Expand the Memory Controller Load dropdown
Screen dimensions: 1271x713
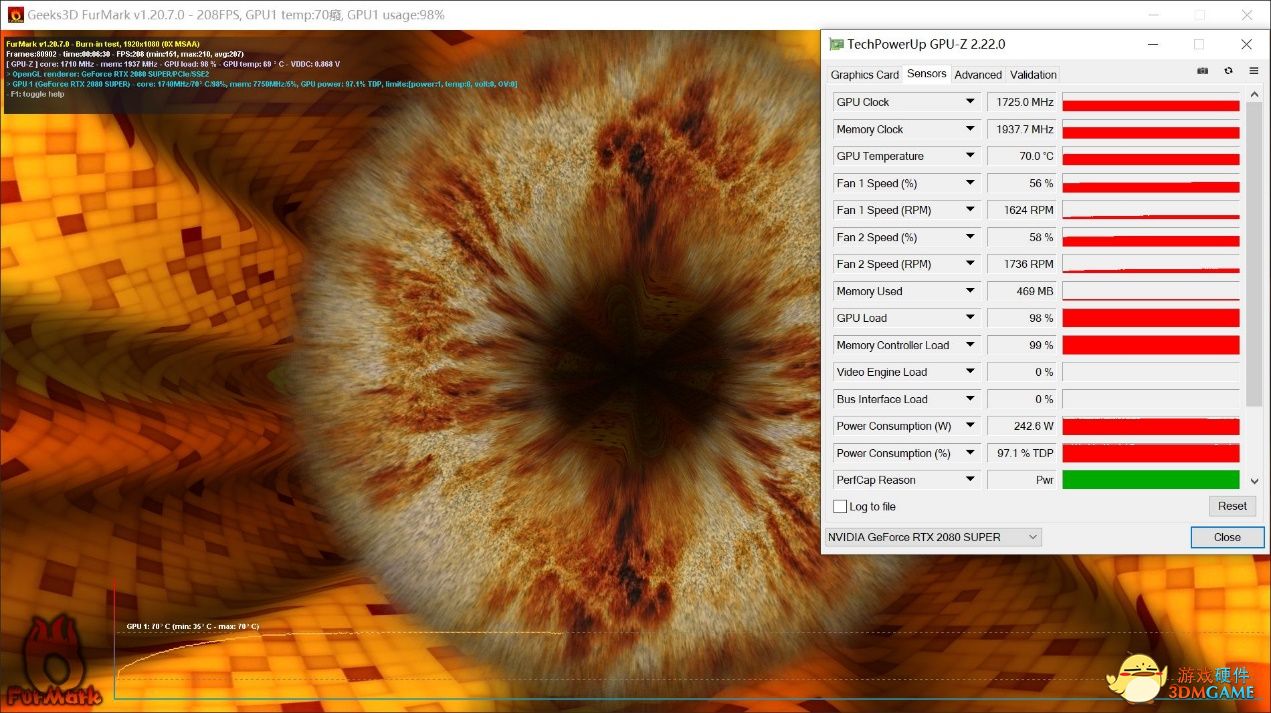[970, 345]
